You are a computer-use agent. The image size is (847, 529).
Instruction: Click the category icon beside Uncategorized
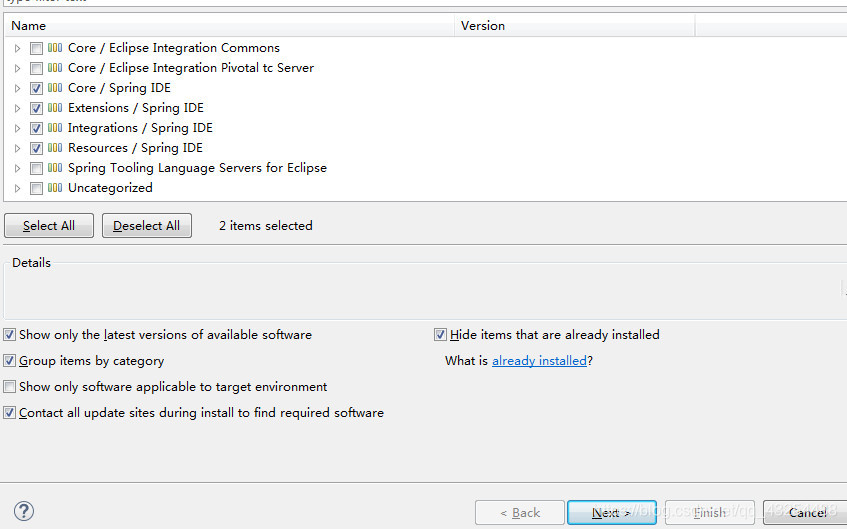click(x=55, y=188)
